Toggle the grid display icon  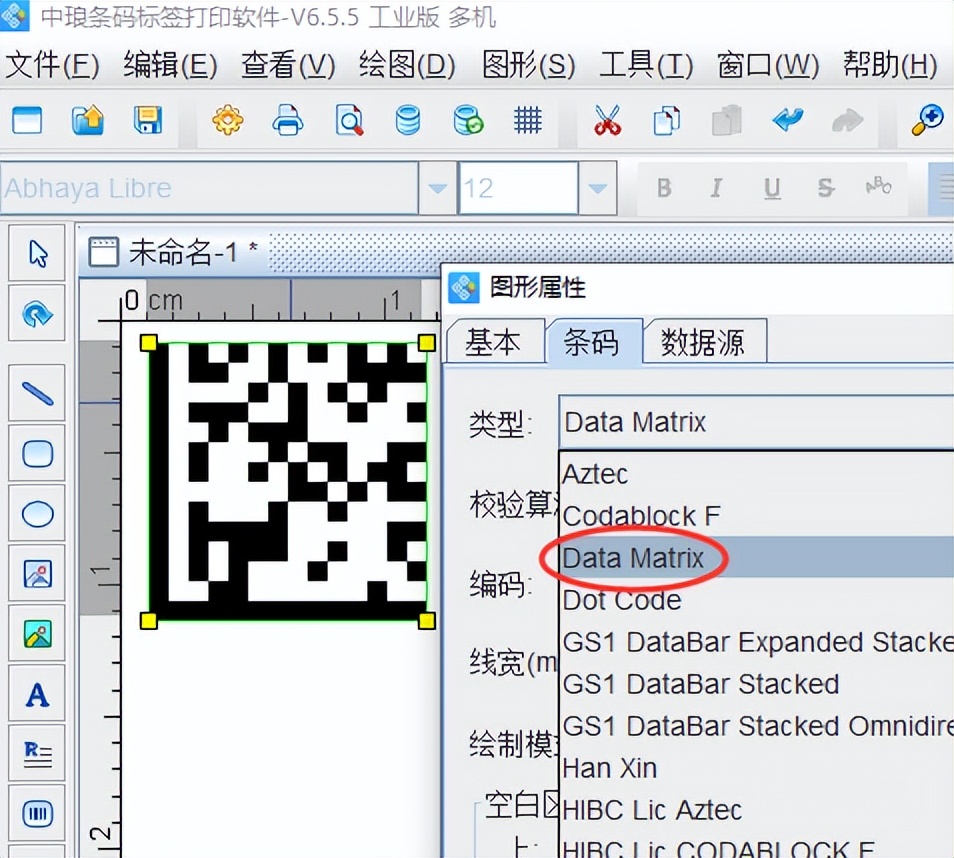click(527, 120)
